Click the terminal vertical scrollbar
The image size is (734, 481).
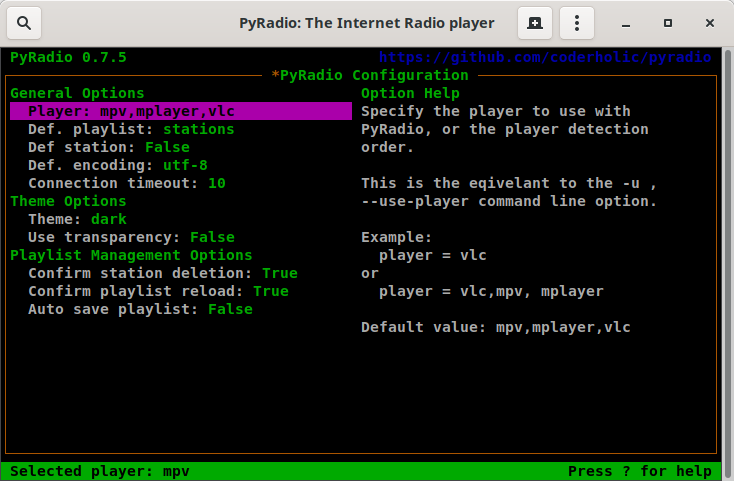click(x=728, y=264)
